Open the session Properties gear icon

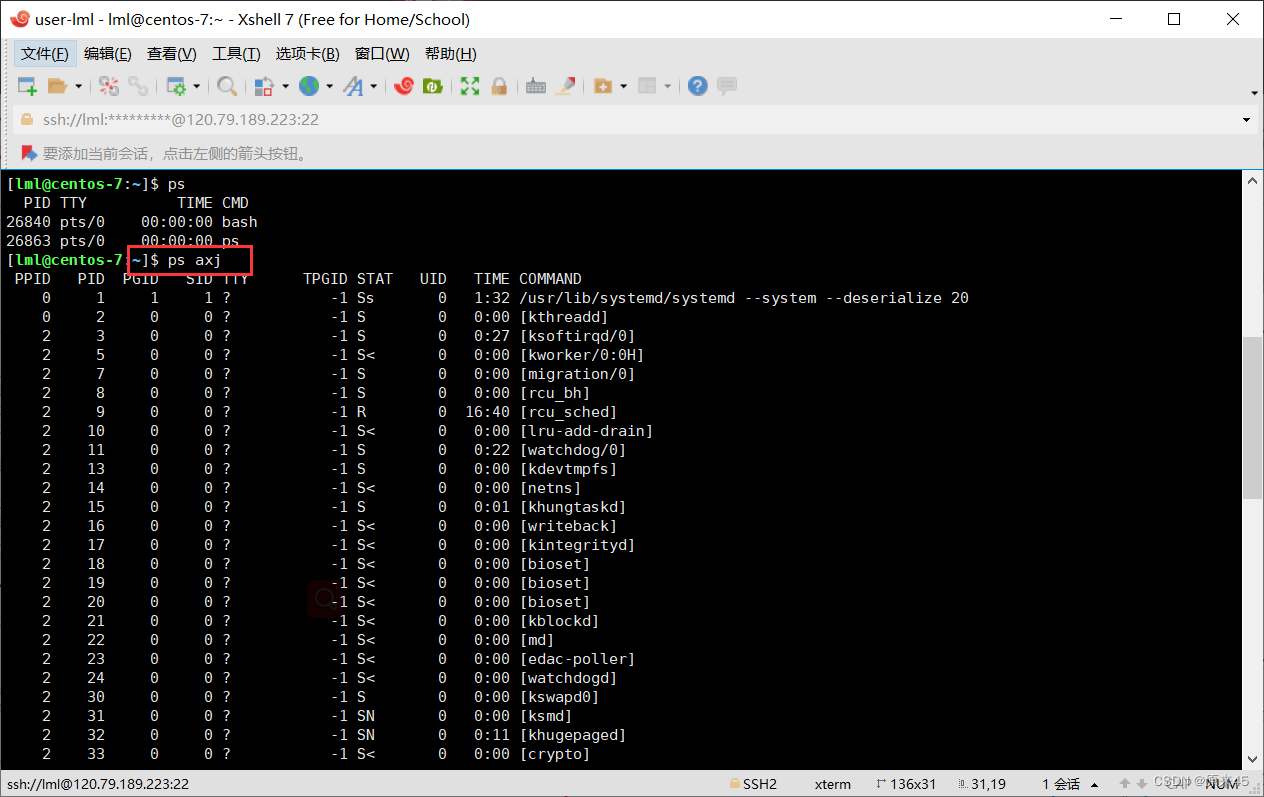pyautogui.click(x=176, y=86)
